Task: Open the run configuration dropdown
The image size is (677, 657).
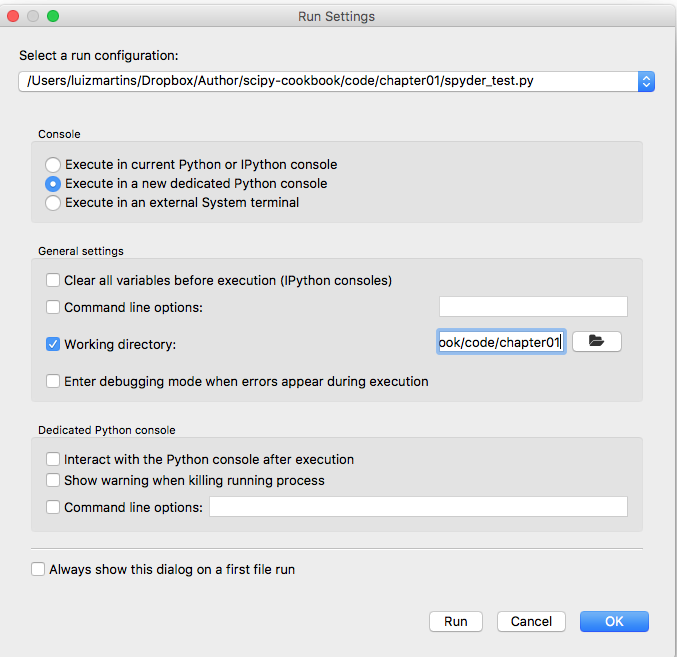Action: (646, 81)
